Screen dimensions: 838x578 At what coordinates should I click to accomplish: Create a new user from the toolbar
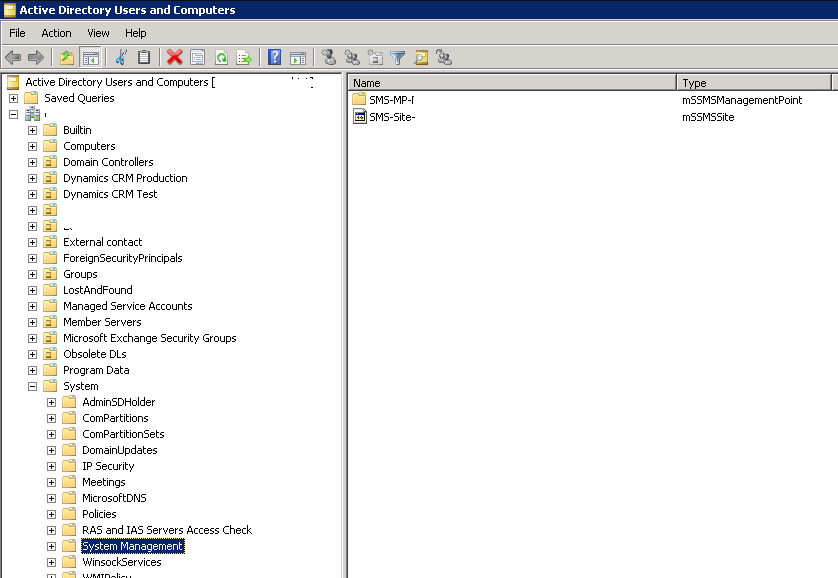[x=330, y=57]
